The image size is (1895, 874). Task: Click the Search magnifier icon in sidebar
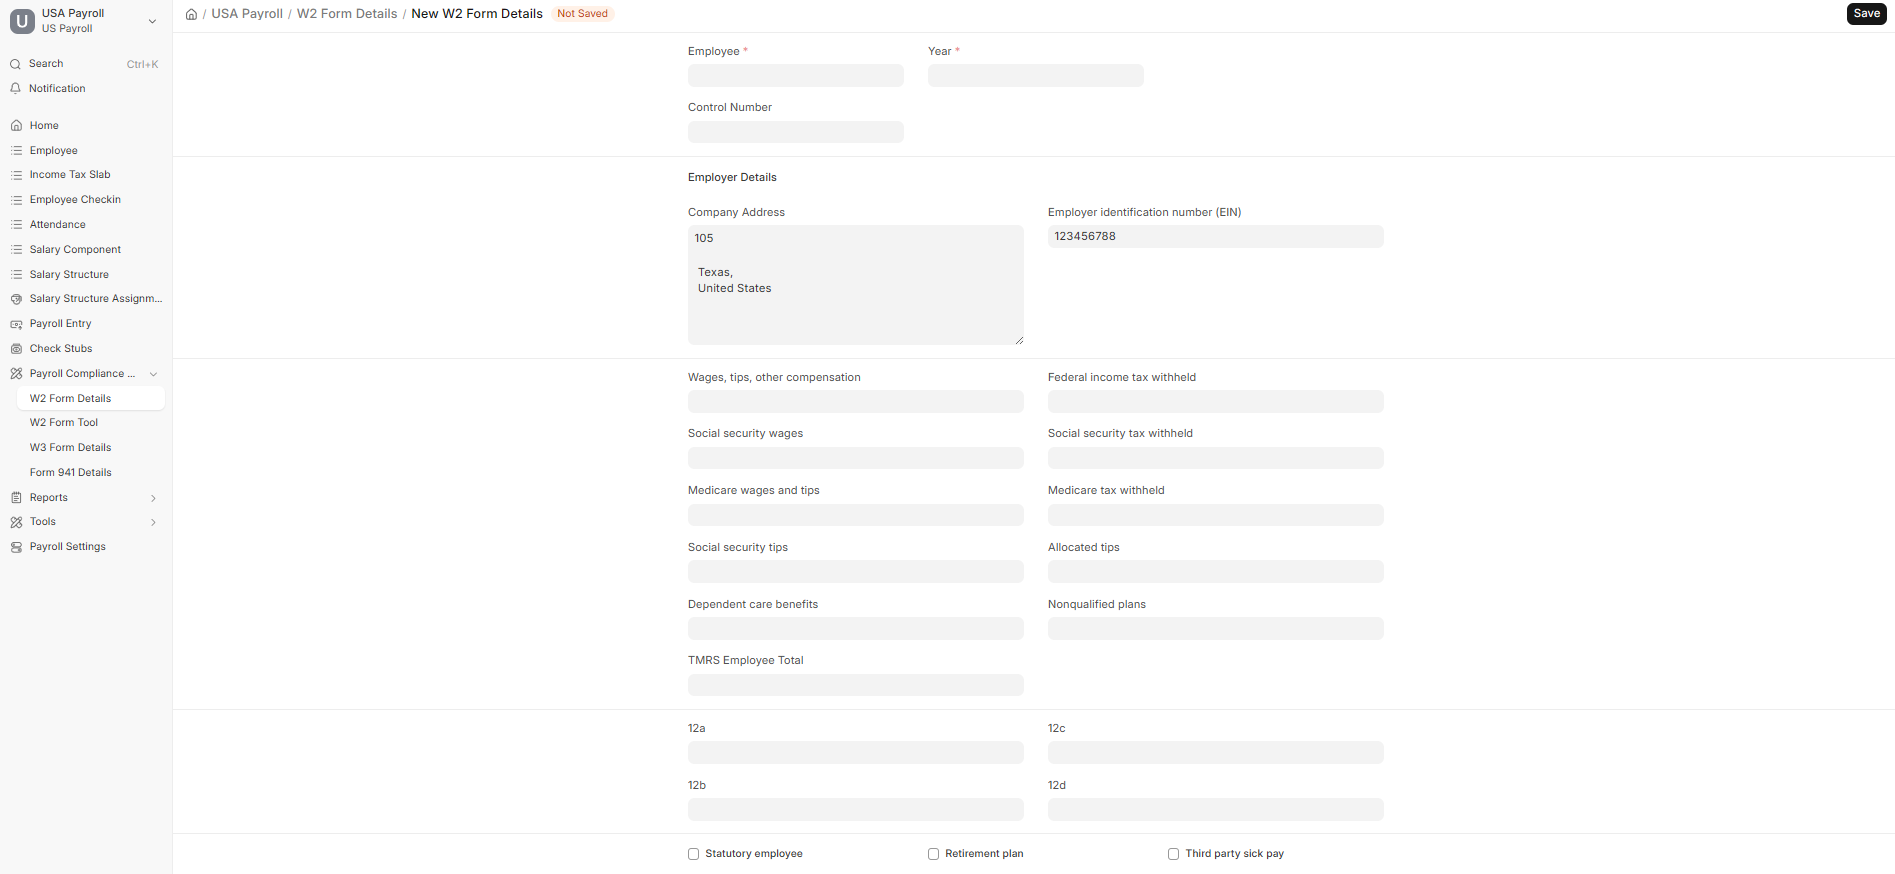tap(16, 64)
